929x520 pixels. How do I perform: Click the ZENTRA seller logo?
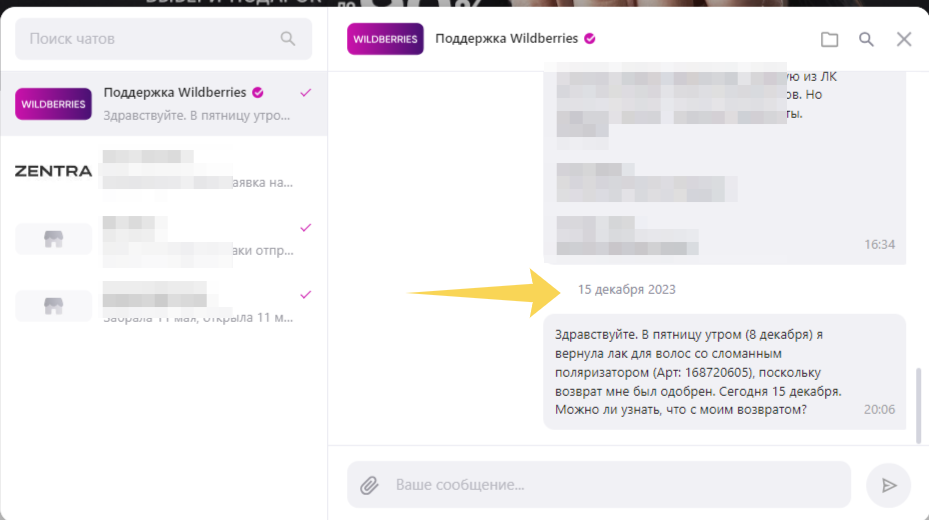point(53,171)
